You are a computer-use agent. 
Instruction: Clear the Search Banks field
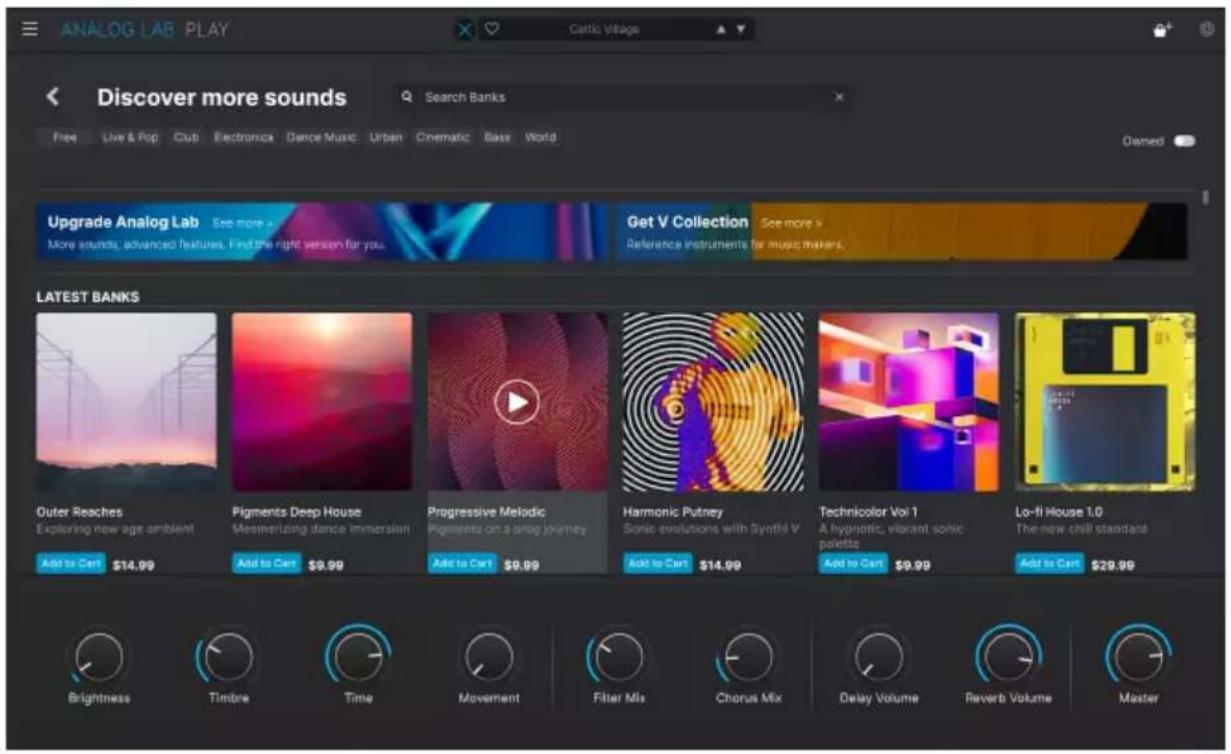pos(839,97)
